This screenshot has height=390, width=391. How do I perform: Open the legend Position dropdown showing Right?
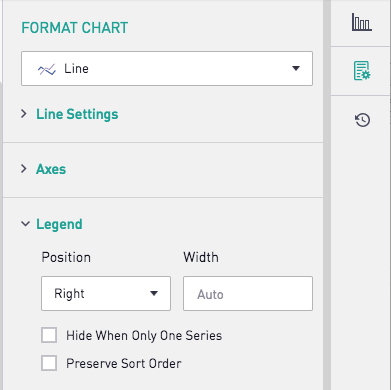pos(106,293)
